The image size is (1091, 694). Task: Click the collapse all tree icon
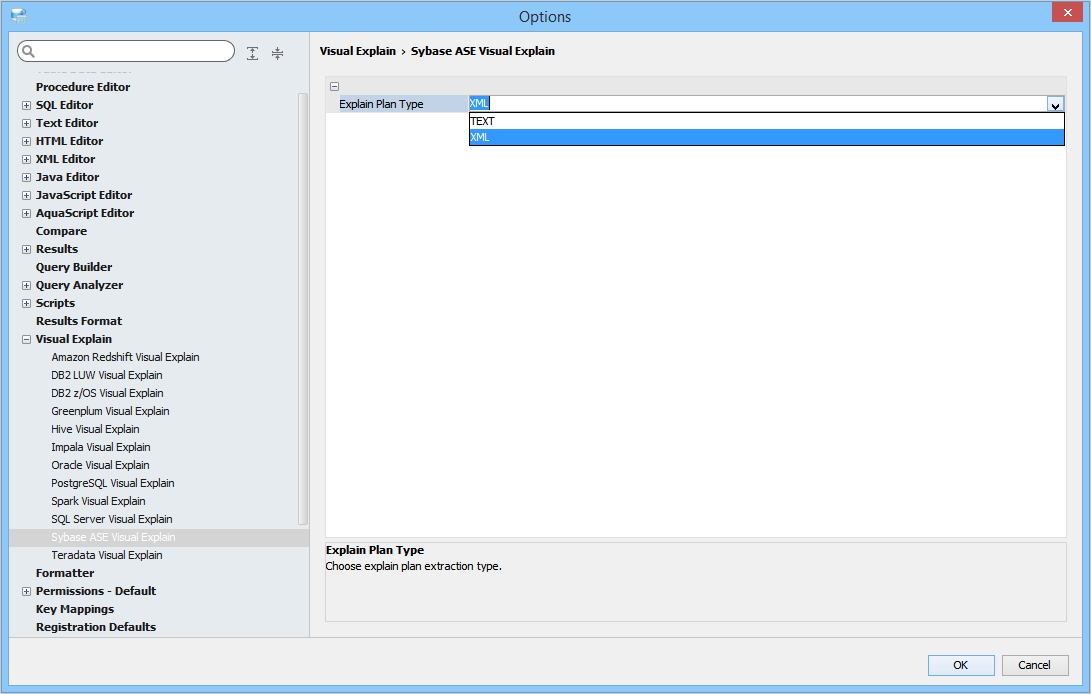278,53
